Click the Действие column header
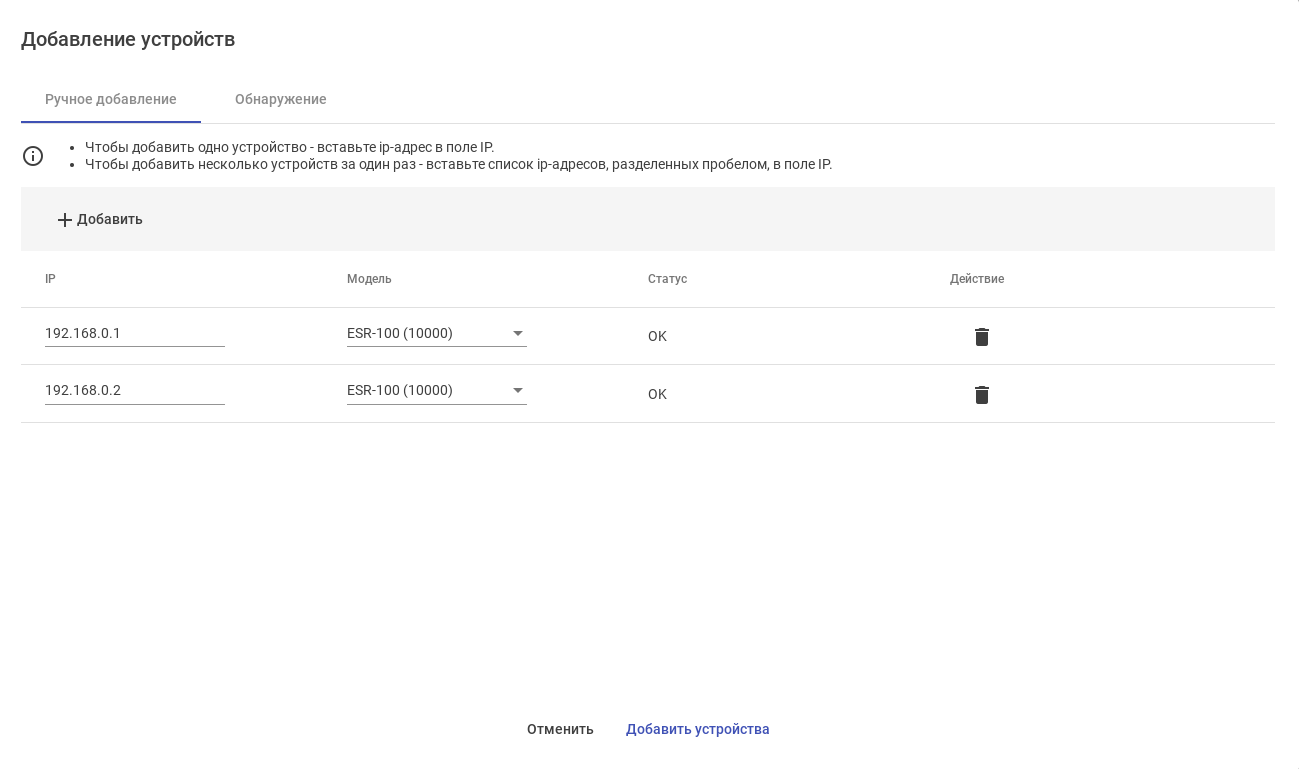Viewport: 1299px width, 769px height. click(977, 279)
